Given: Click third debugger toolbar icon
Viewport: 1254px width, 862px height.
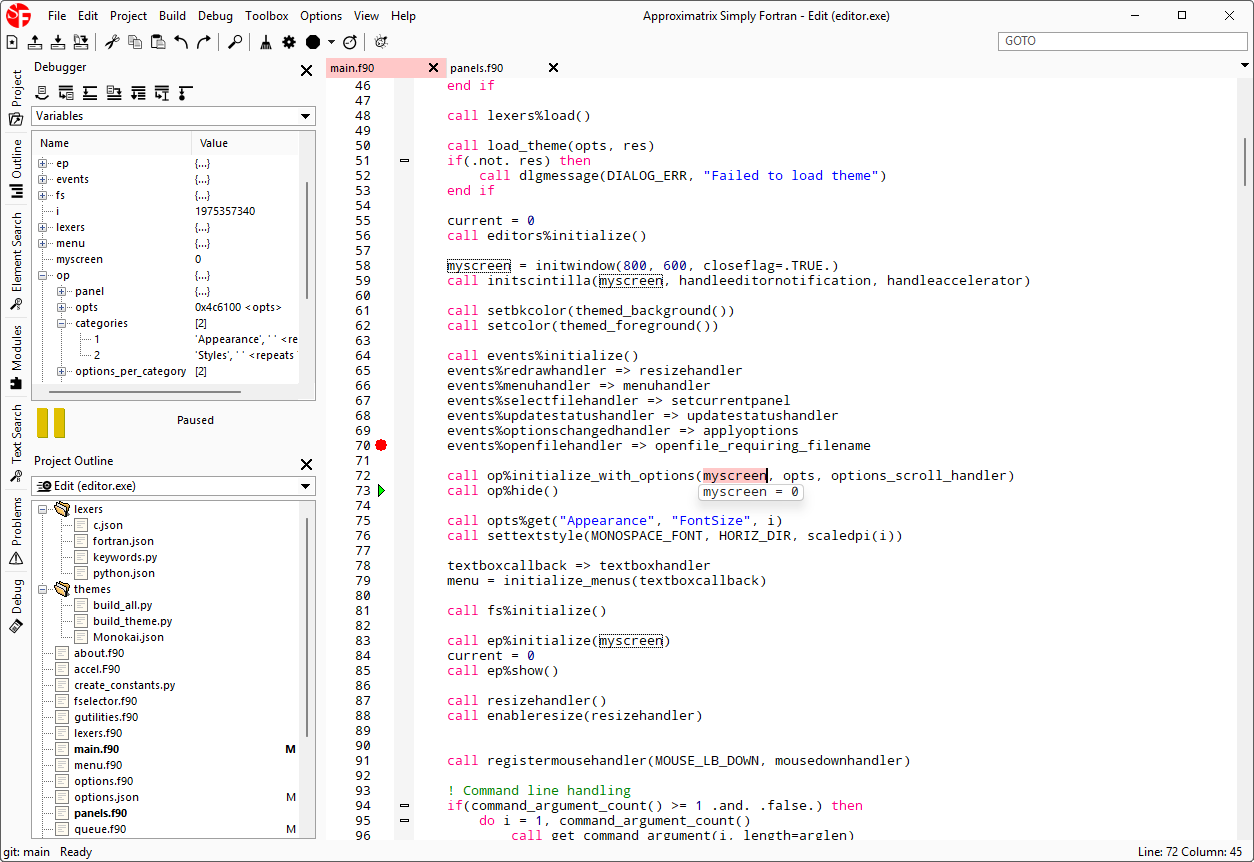Looking at the screenshot, I should coord(90,93).
